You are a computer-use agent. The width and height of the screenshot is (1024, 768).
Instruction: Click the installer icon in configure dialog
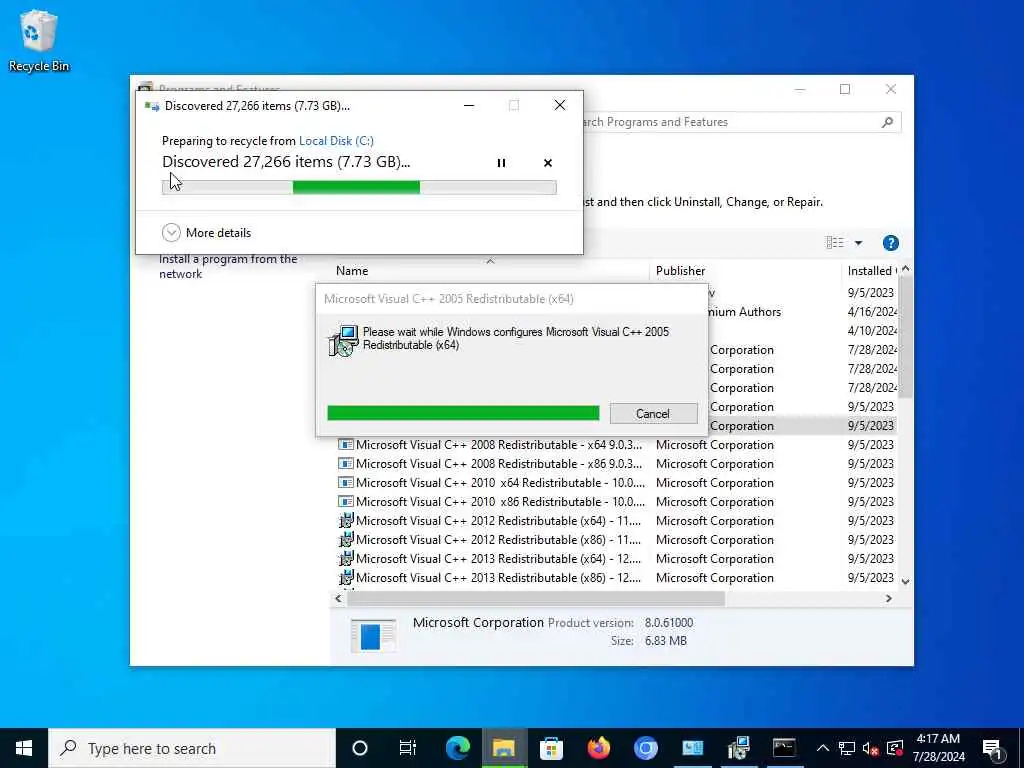(344, 340)
